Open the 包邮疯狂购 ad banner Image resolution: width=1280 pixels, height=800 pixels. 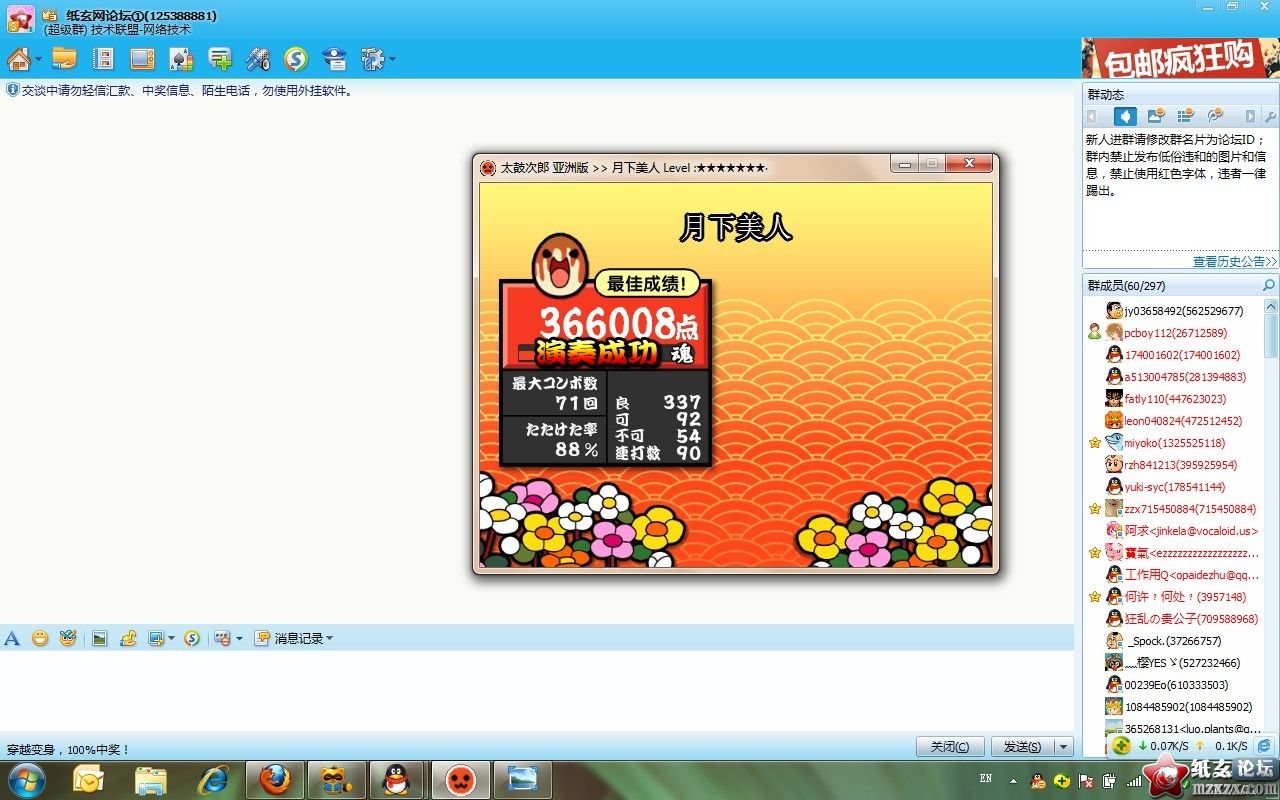tap(1181, 58)
